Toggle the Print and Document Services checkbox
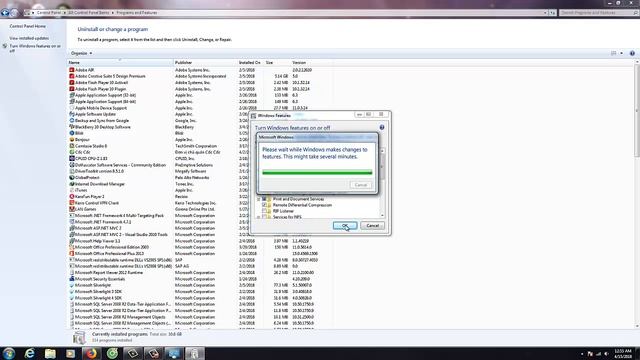 click(x=264, y=199)
